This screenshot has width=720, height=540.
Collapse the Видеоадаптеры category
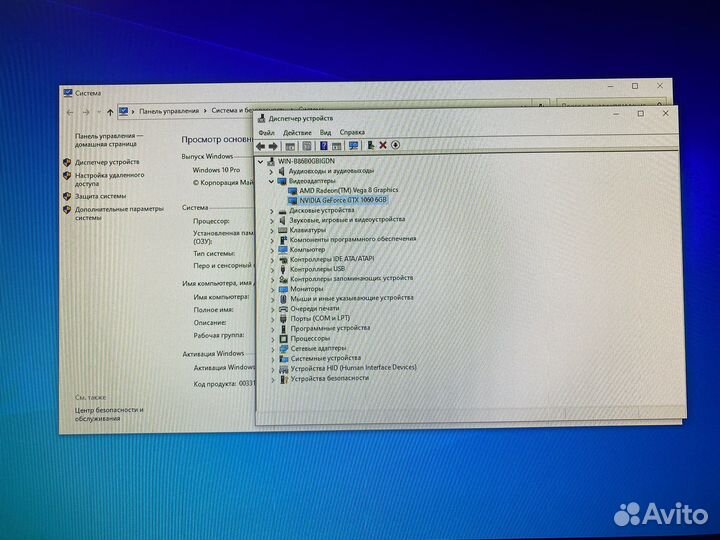point(271,181)
